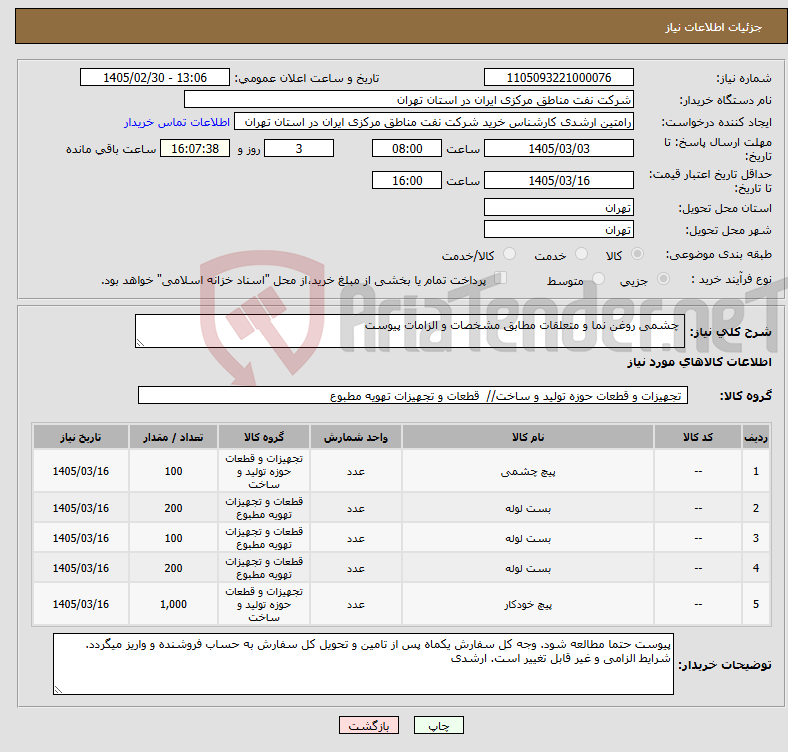Image resolution: width=788 pixels, height=752 pixels.
Task: Click the بازگشت back button
Action: click(x=369, y=725)
